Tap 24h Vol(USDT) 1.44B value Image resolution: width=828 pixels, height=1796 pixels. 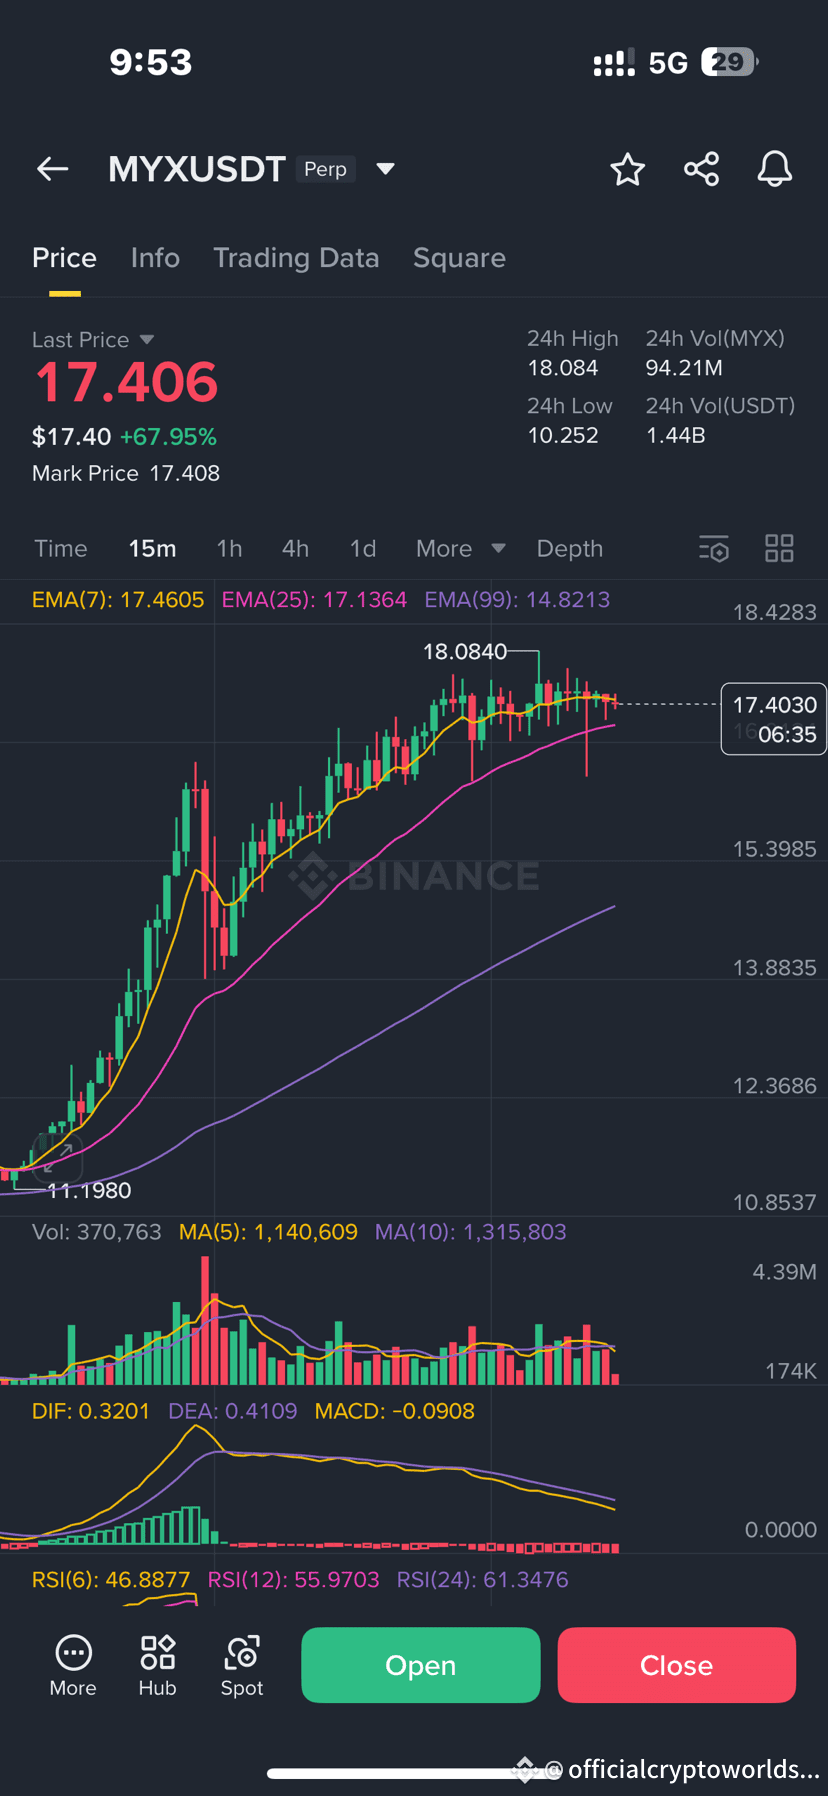tap(676, 436)
